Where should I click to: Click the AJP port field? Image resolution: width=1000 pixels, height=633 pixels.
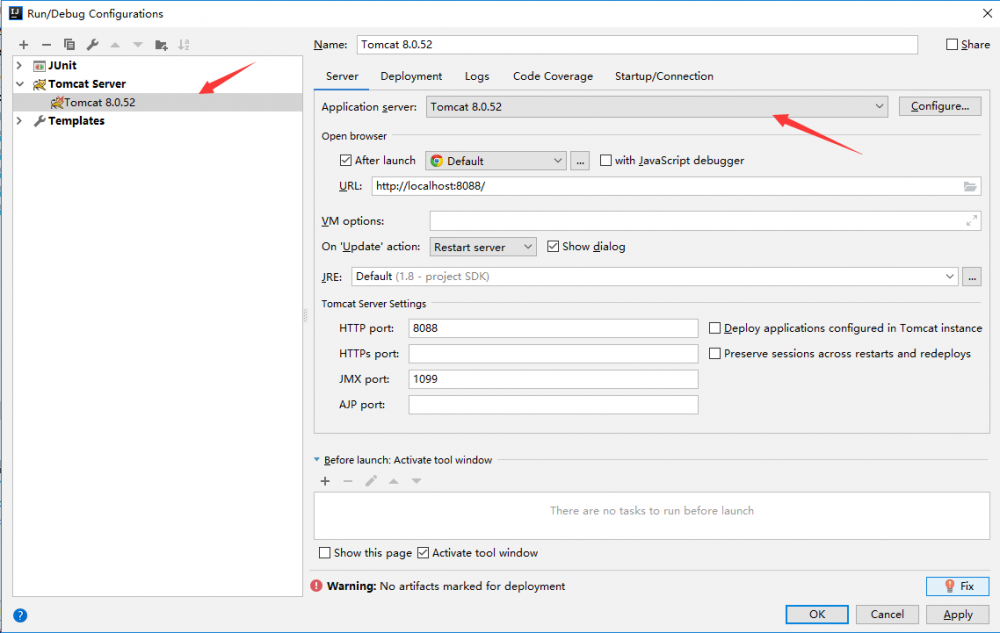pyautogui.click(x=553, y=405)
